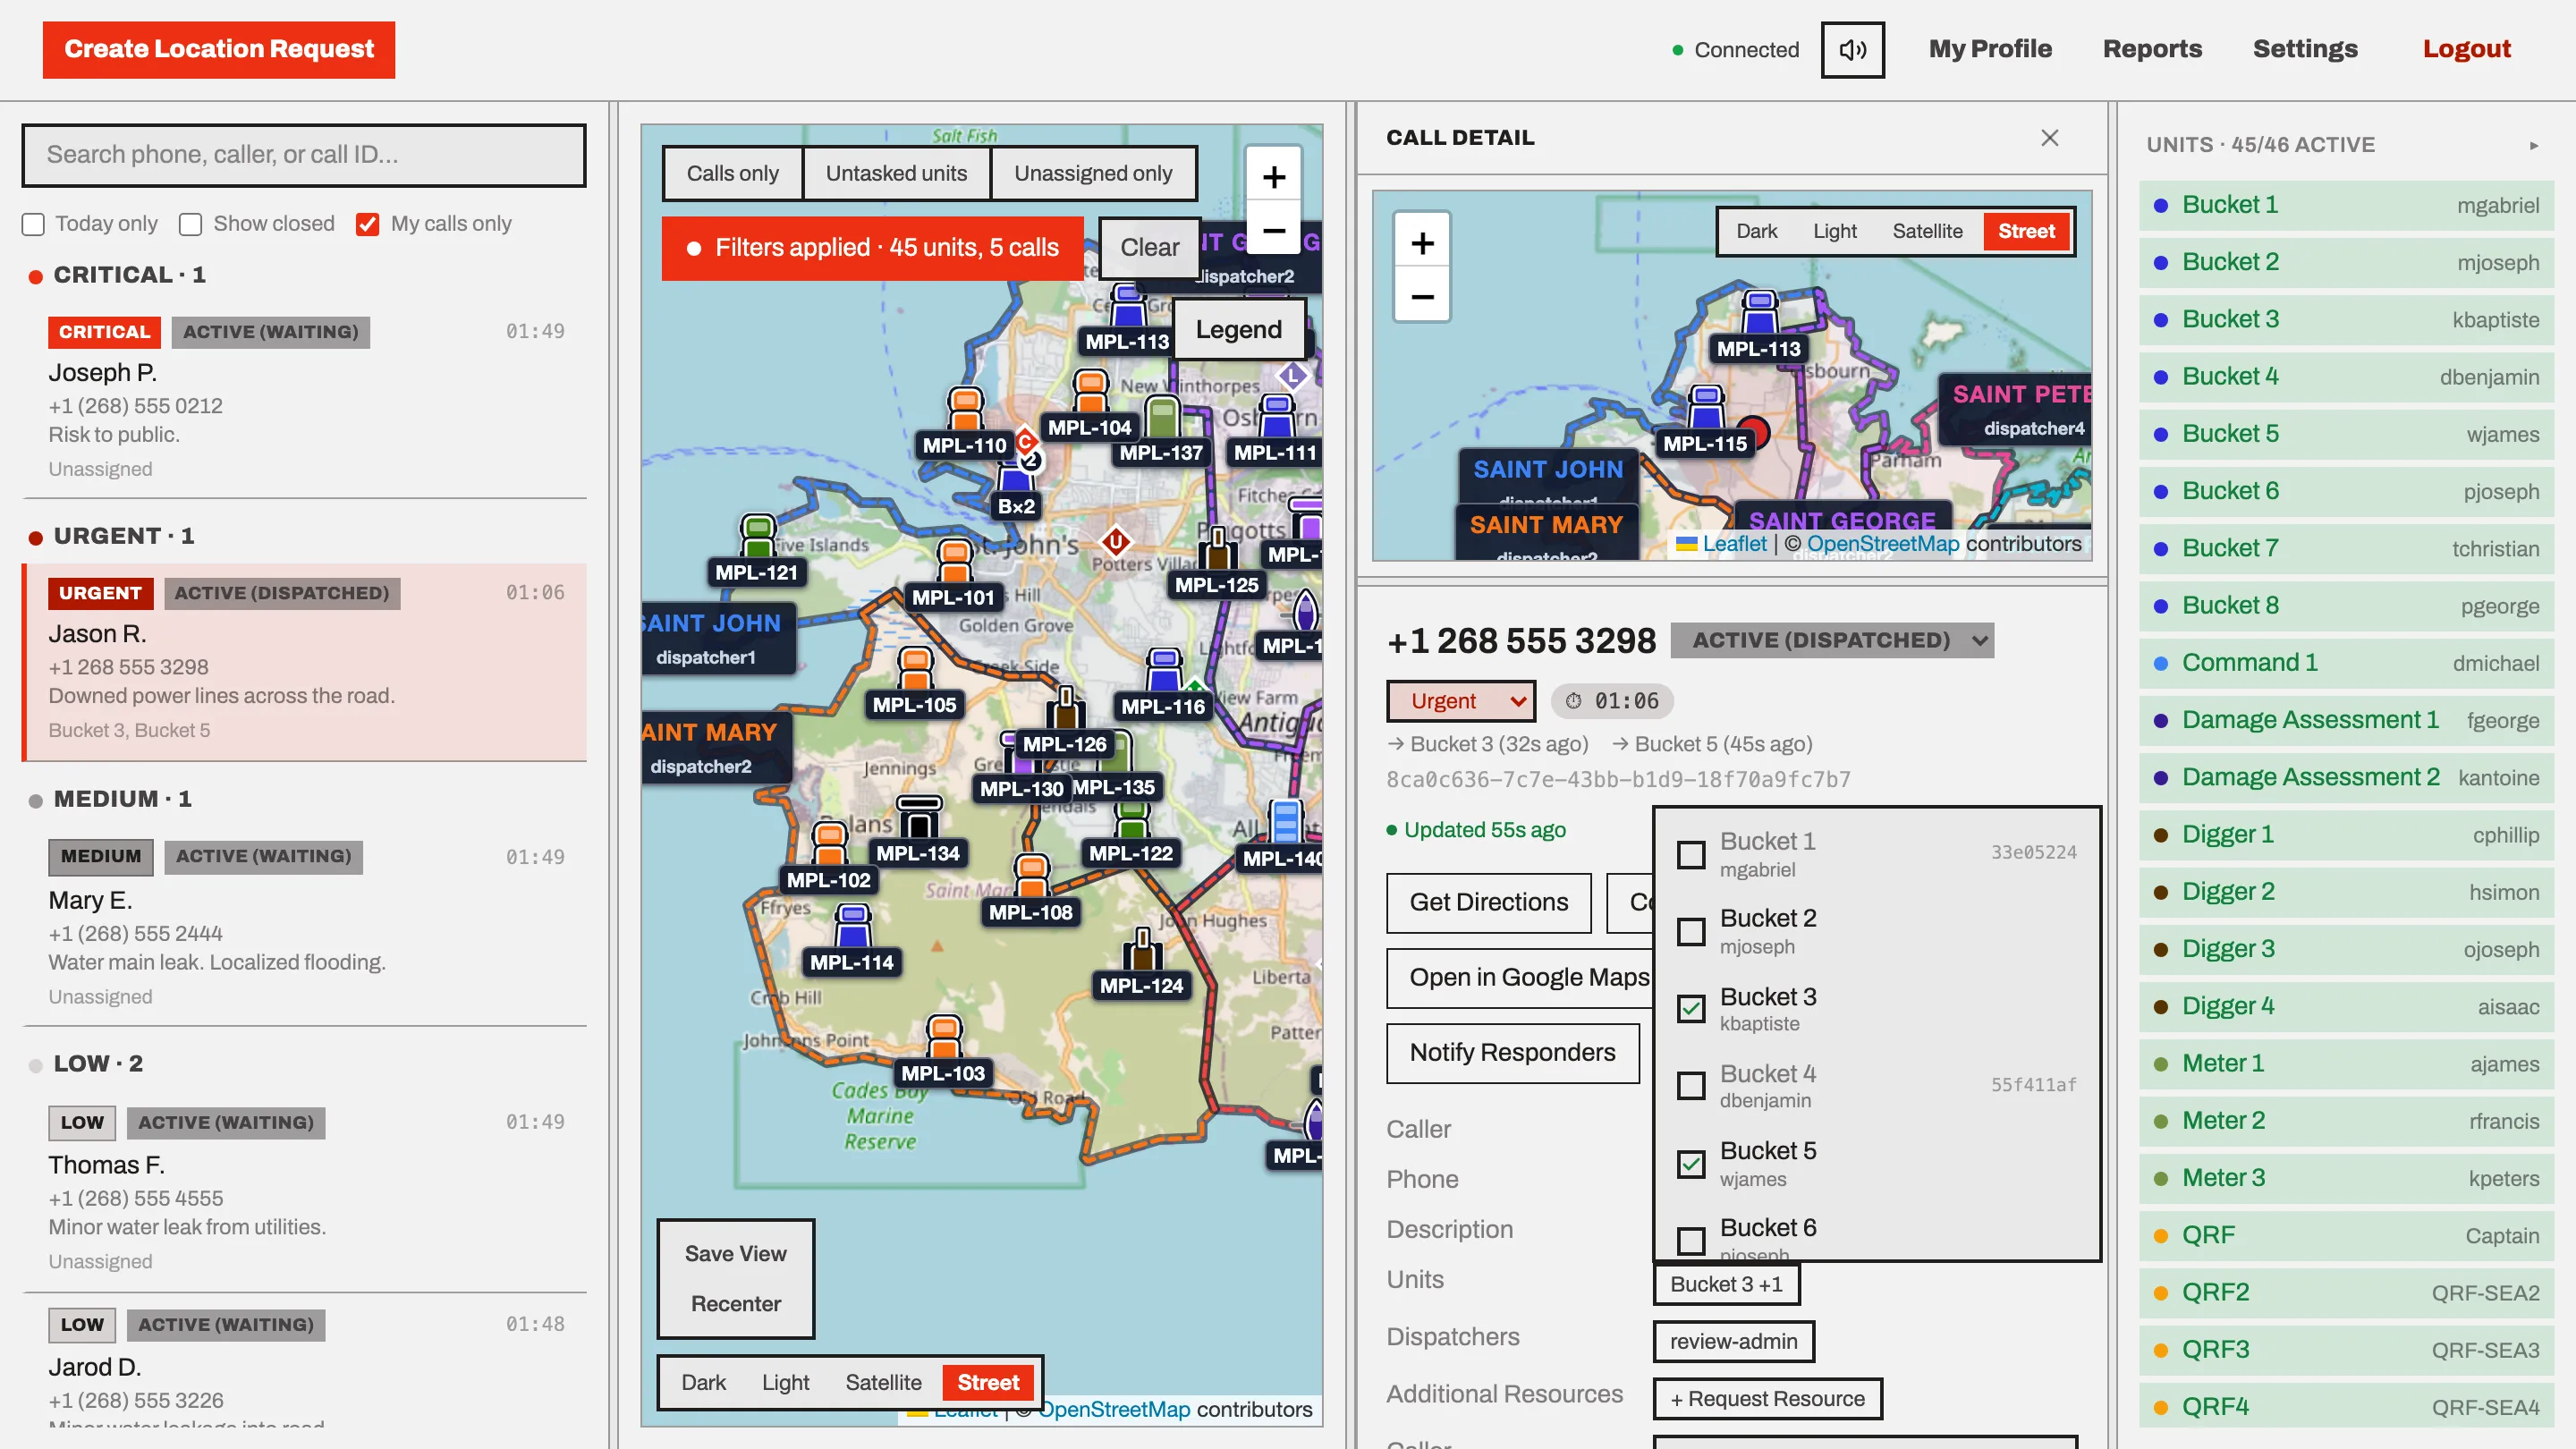
Task: Zoom out on the call detail map
Action: [1422, 296]
